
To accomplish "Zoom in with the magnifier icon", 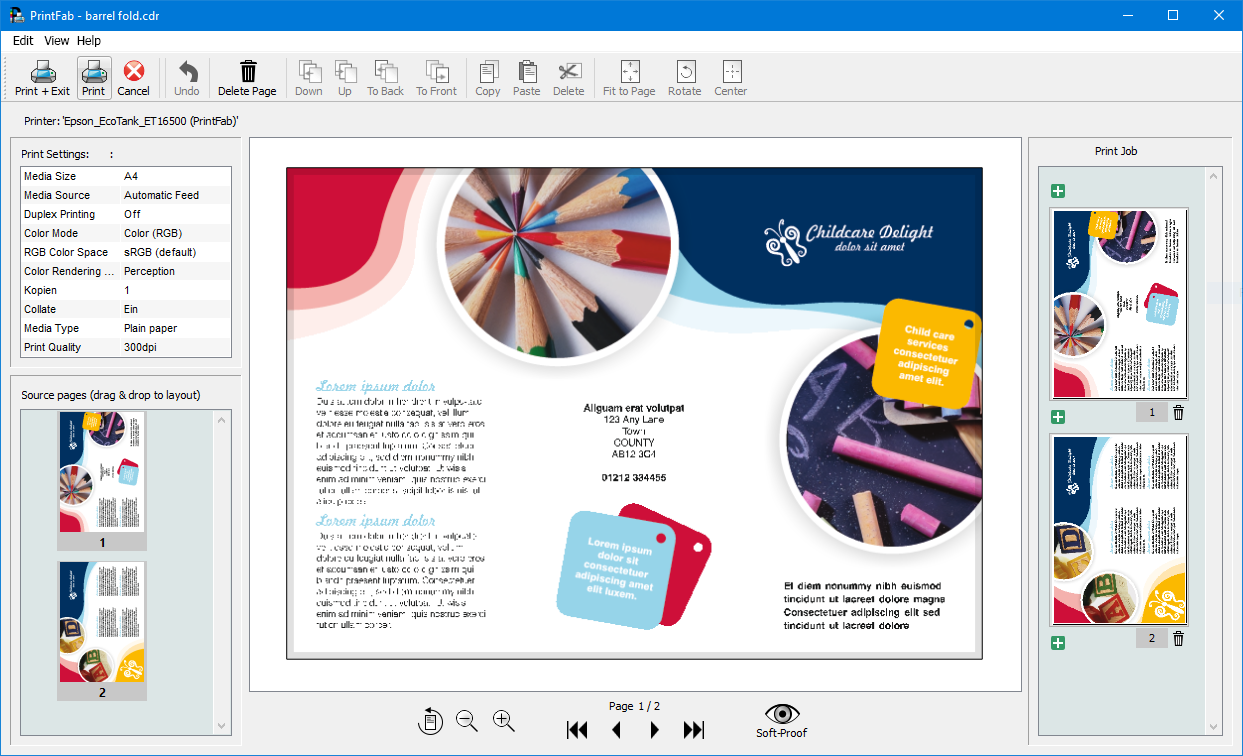I will (x=502, y=720).
